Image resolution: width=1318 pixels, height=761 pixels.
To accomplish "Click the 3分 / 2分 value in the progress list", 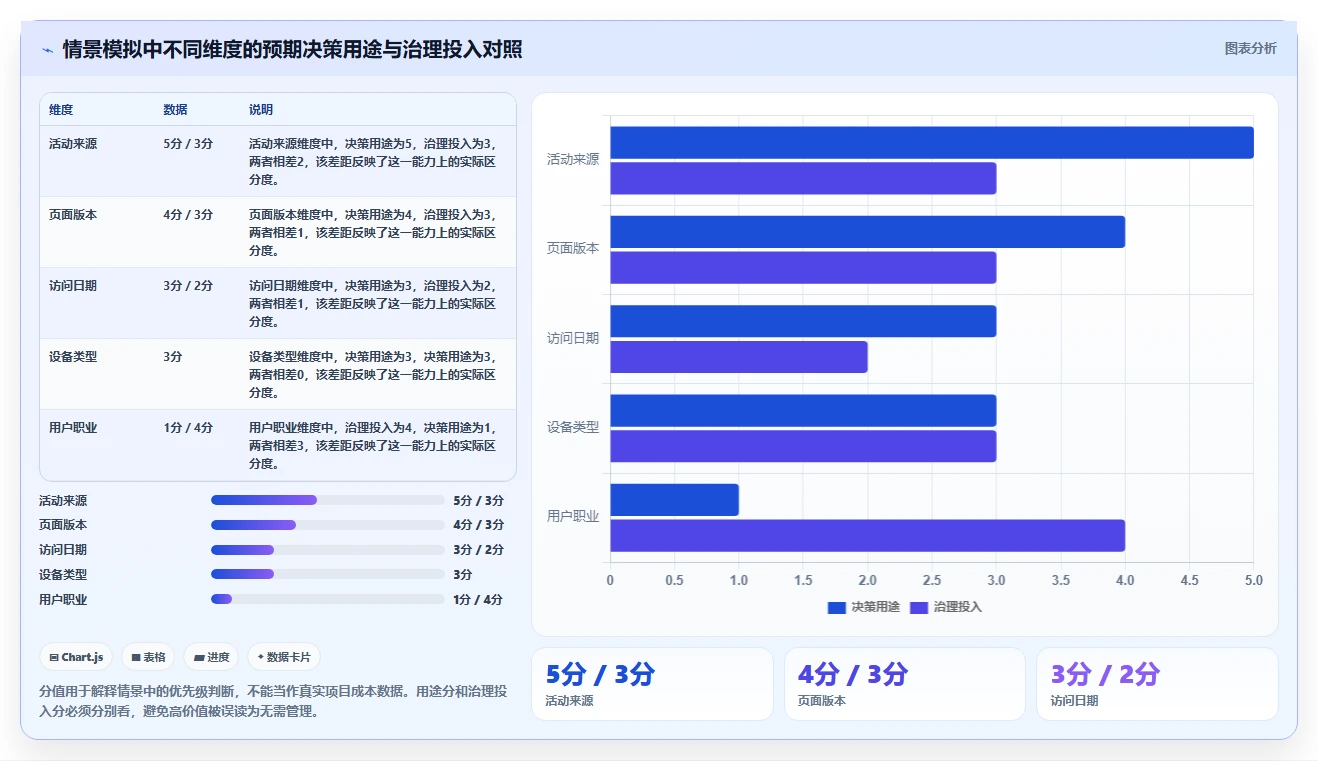I will point(478,550).
